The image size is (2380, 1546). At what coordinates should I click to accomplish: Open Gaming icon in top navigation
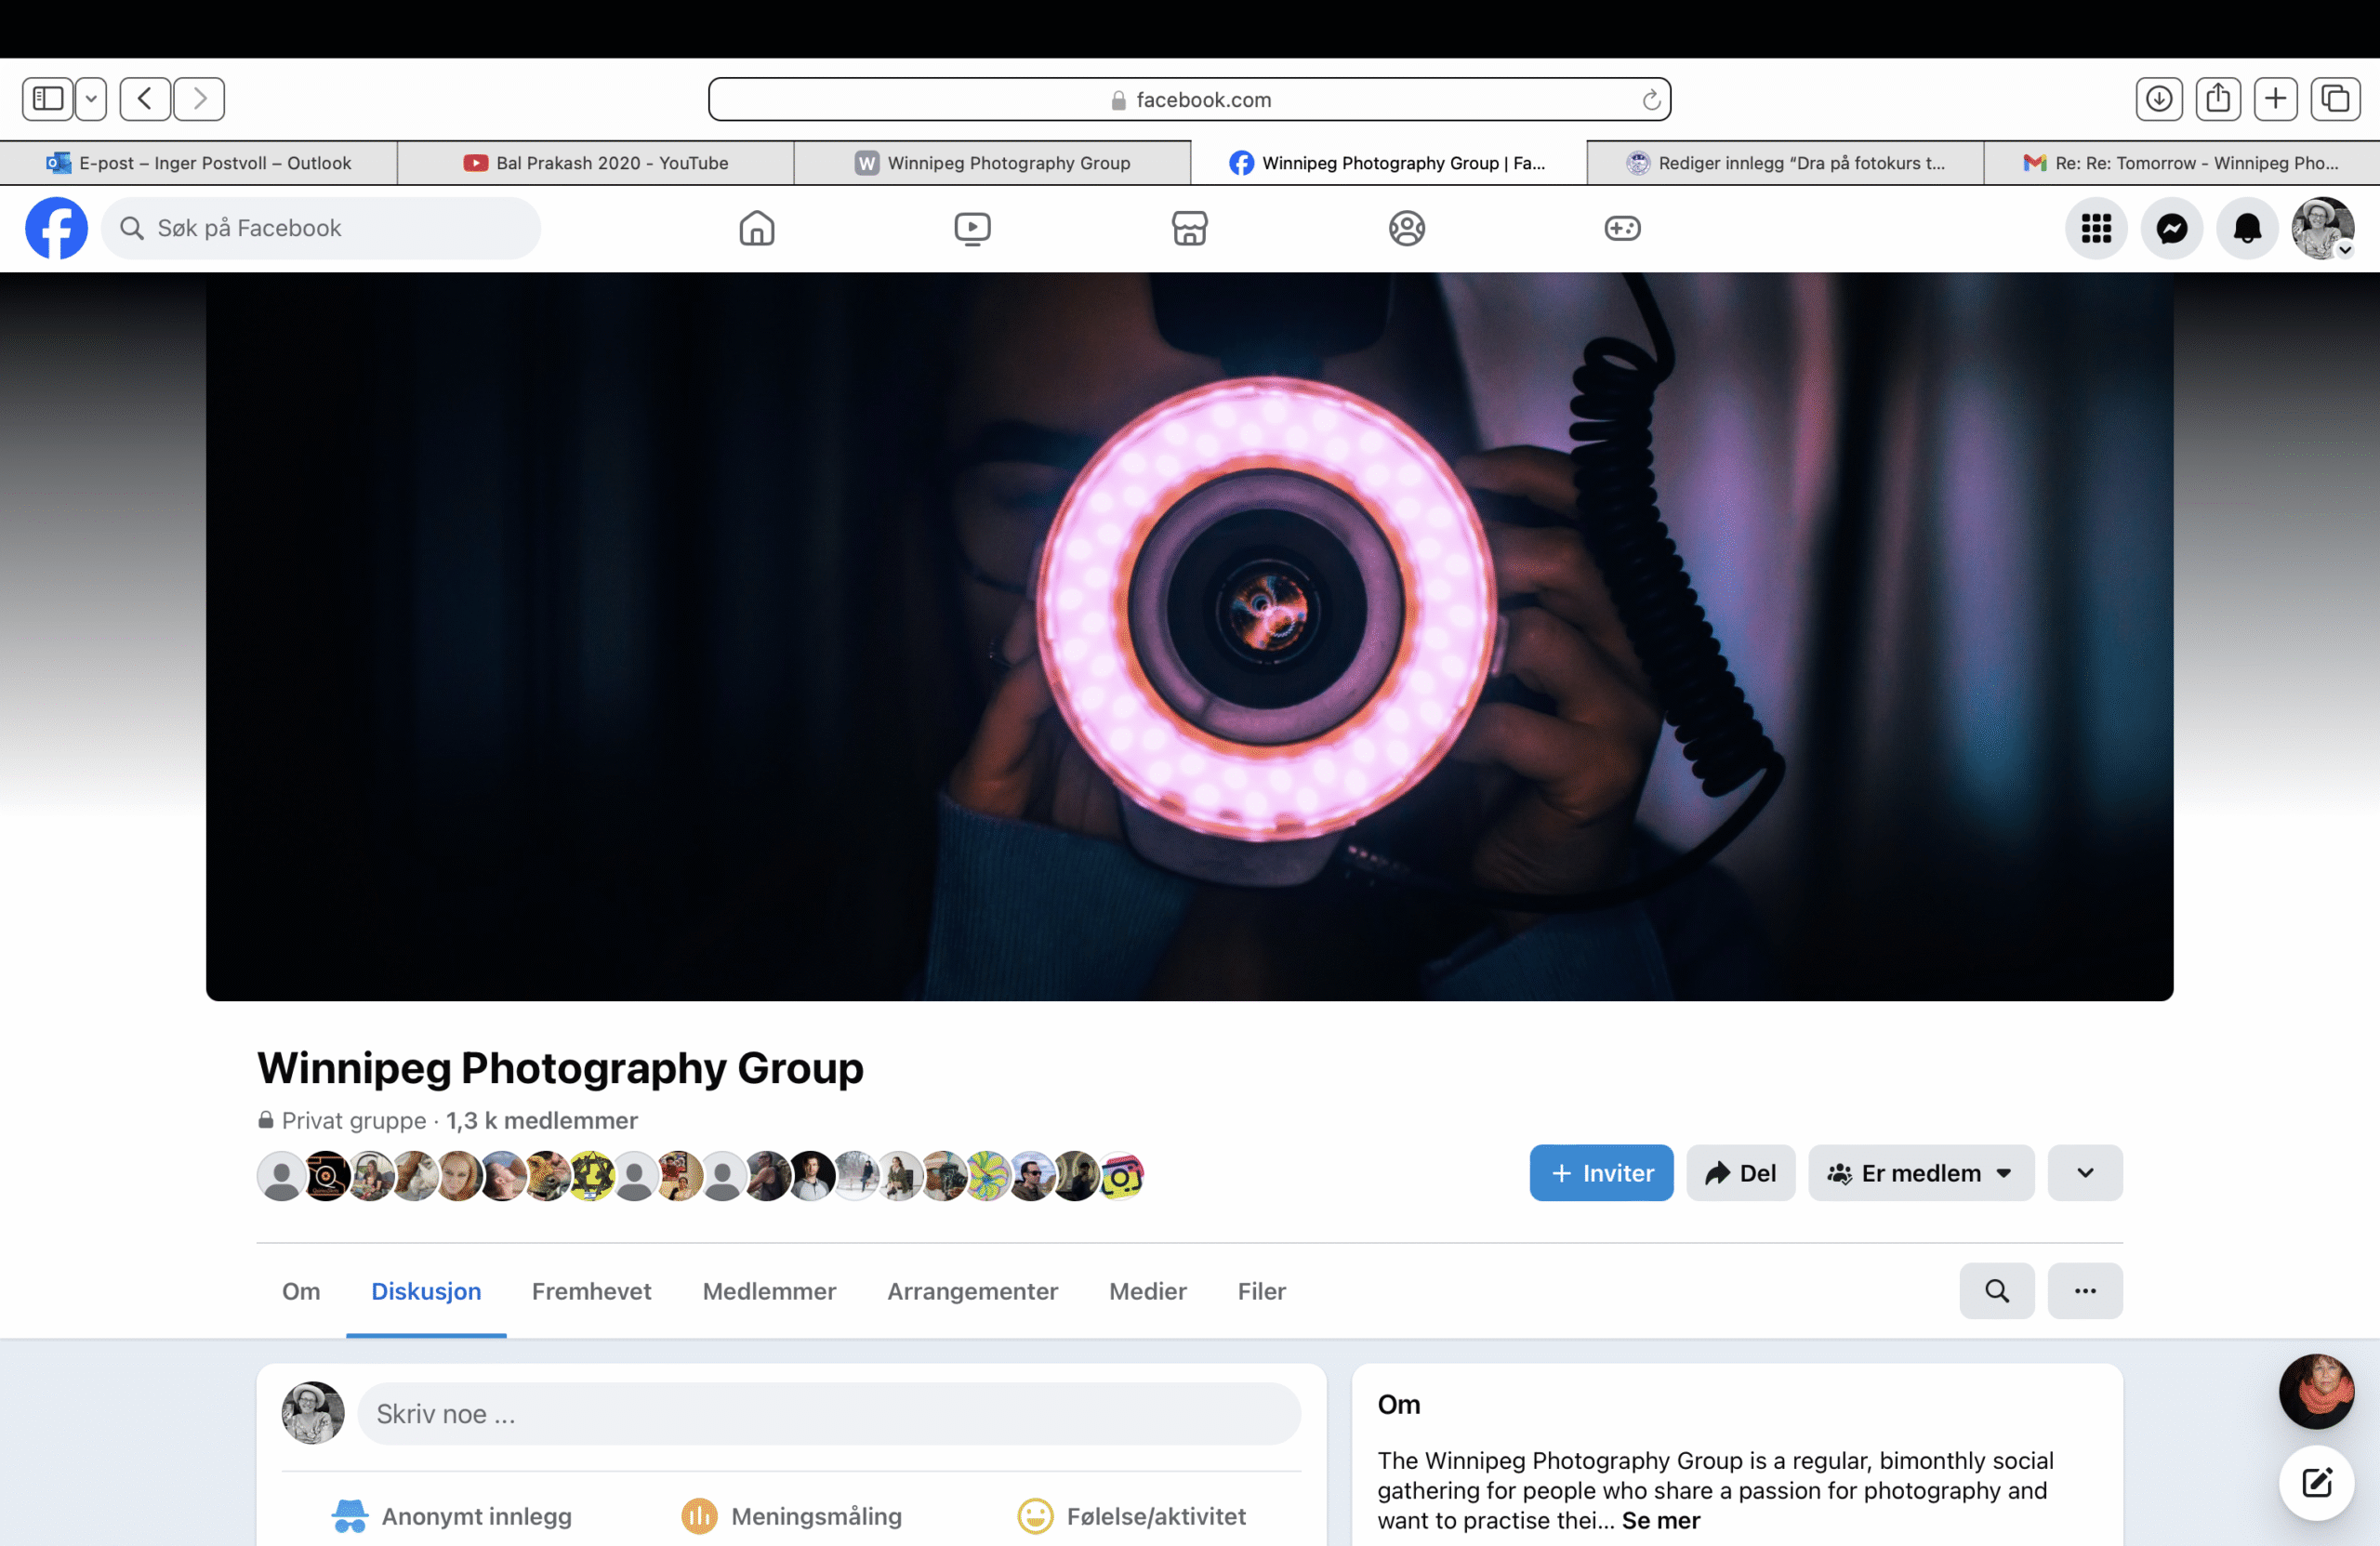click(1621, 228)
